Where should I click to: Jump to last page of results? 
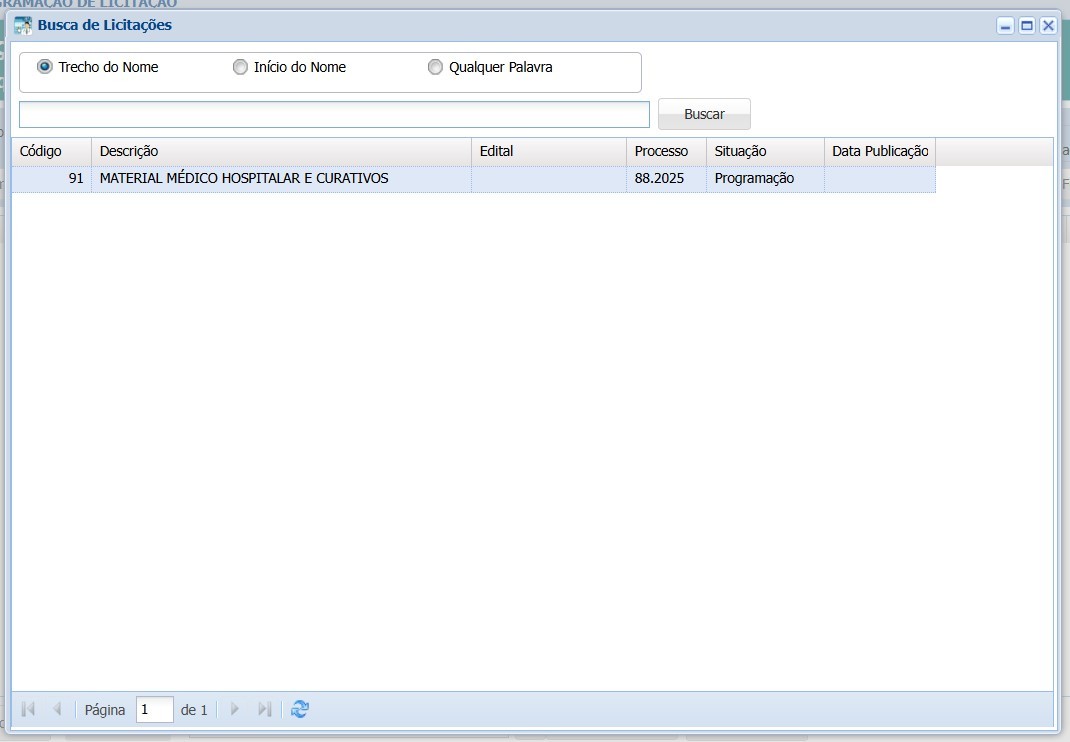pos(264,709)
